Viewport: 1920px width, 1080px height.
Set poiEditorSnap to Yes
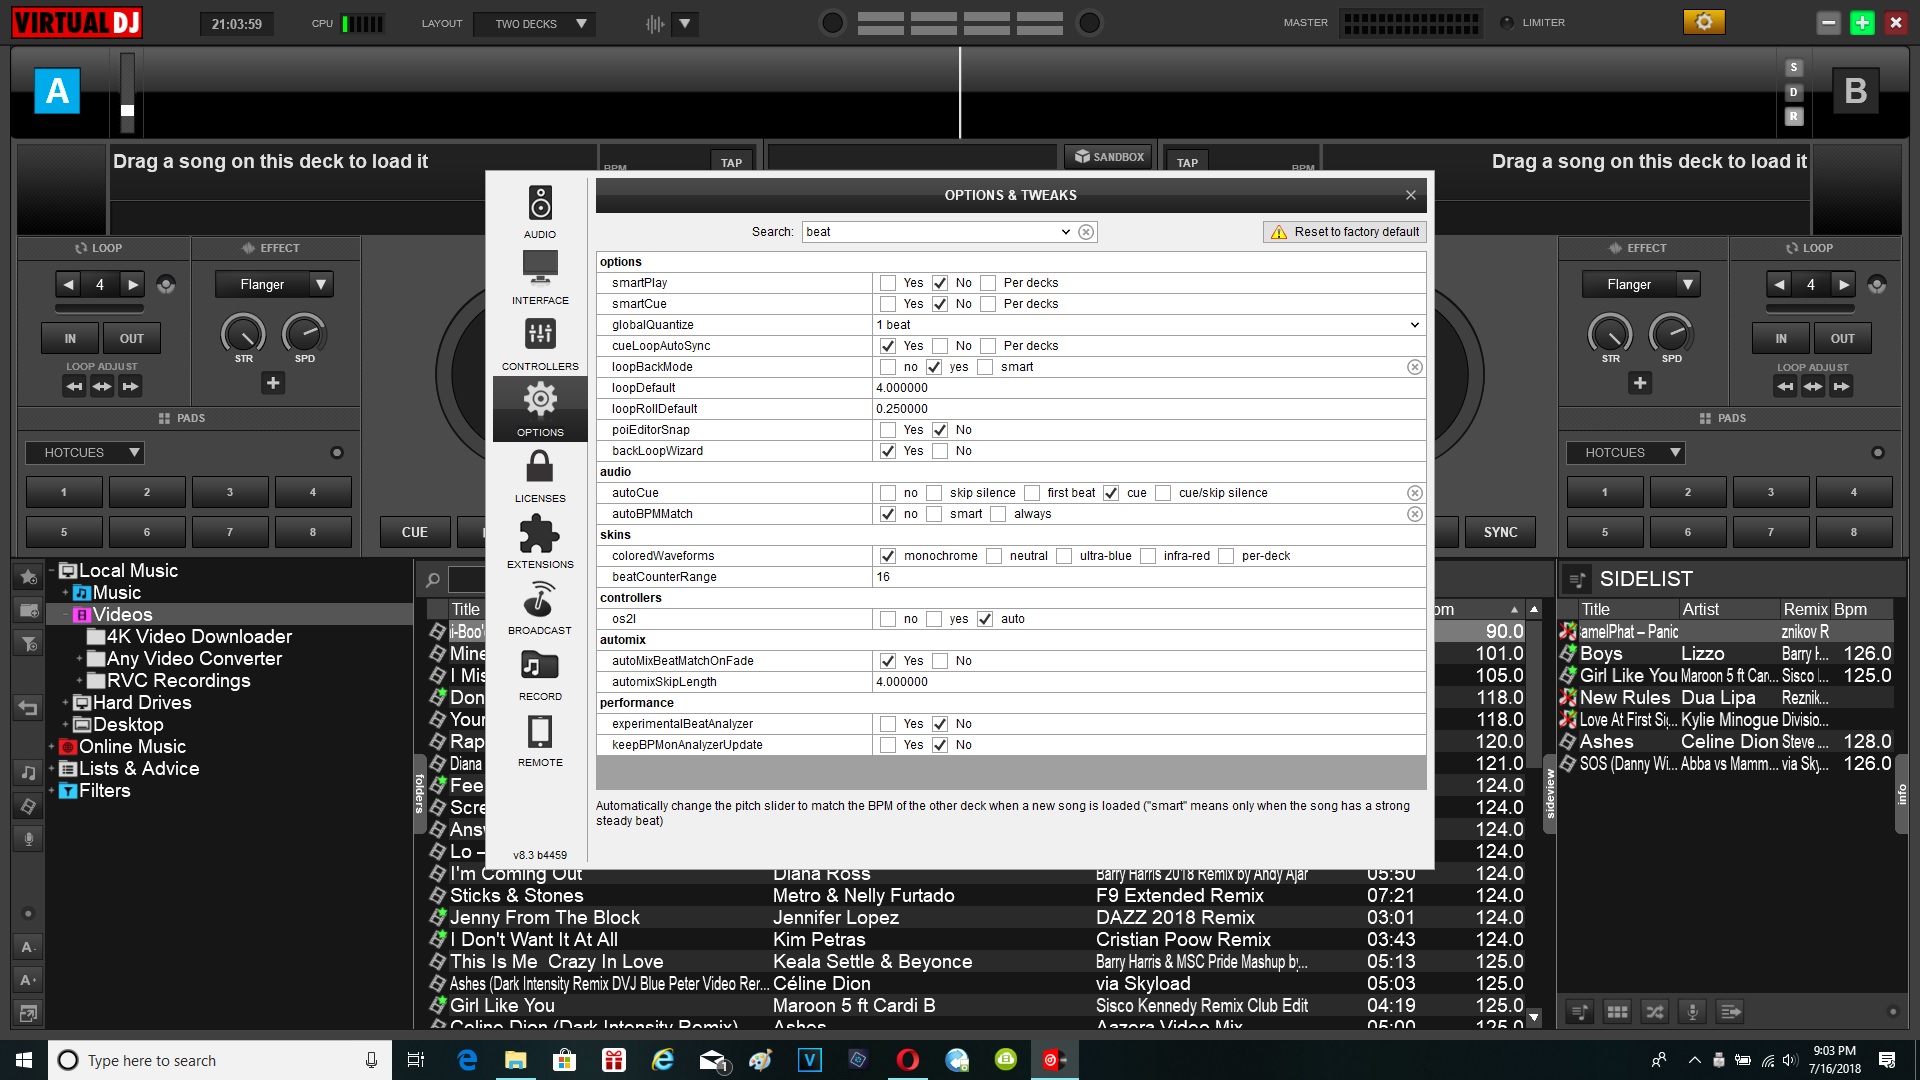click(888, 430)
